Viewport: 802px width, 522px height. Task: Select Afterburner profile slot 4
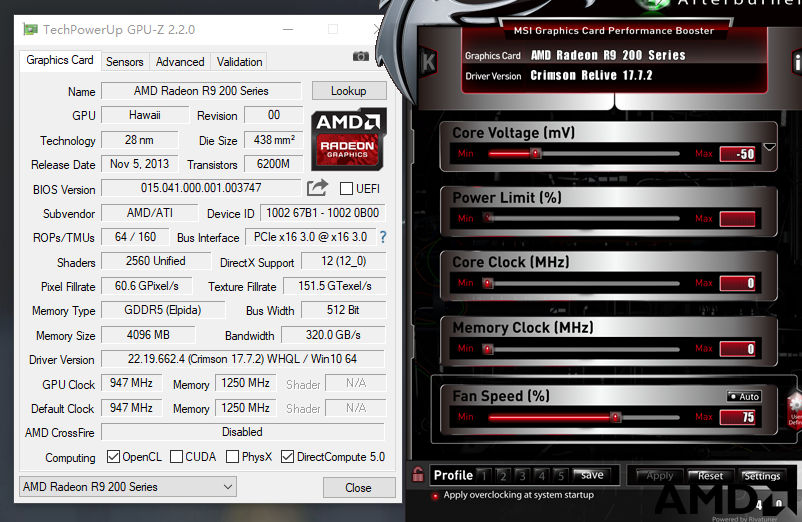pos(542,476)
